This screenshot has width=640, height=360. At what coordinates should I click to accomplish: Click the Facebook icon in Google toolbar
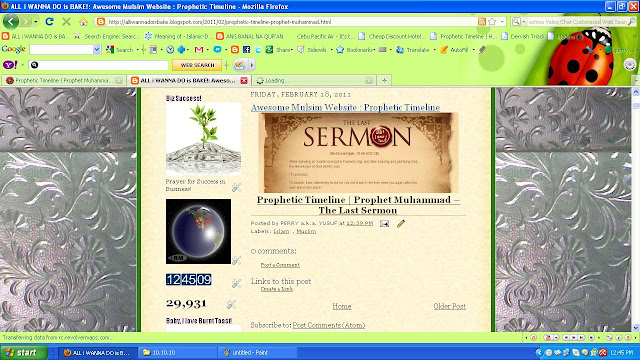tap(246, 50)
